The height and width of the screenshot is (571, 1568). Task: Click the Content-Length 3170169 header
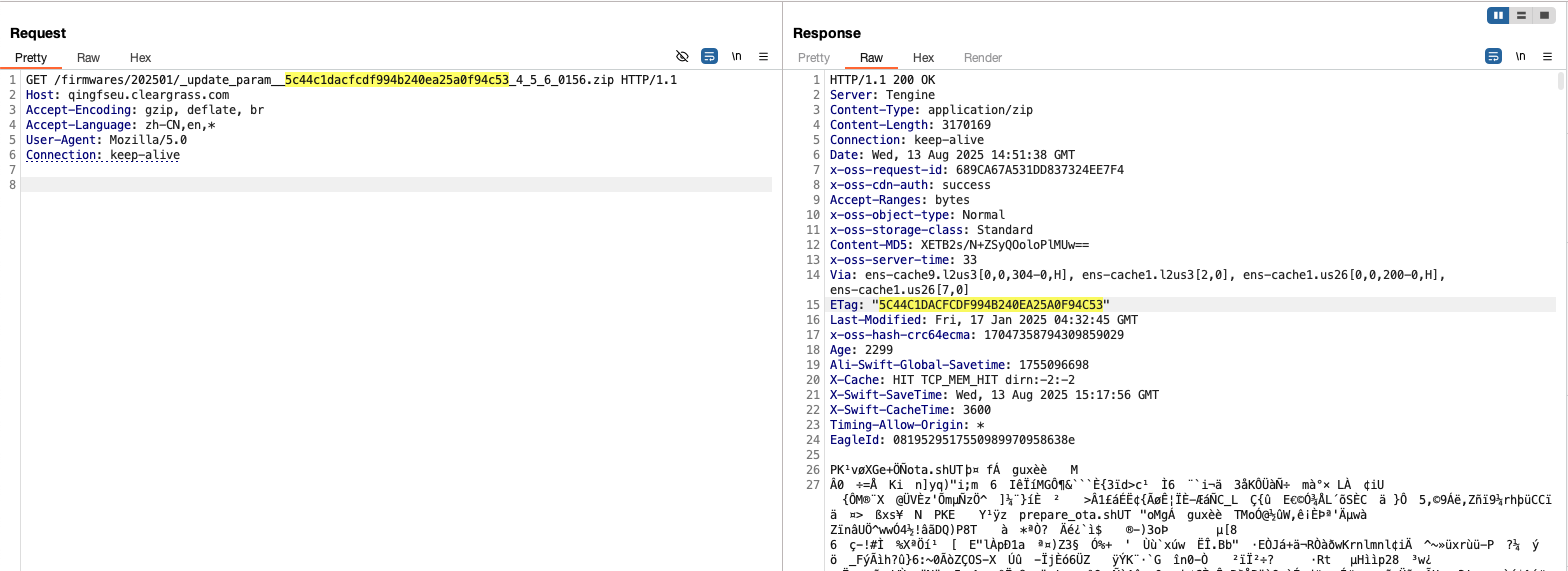[910, 125]
